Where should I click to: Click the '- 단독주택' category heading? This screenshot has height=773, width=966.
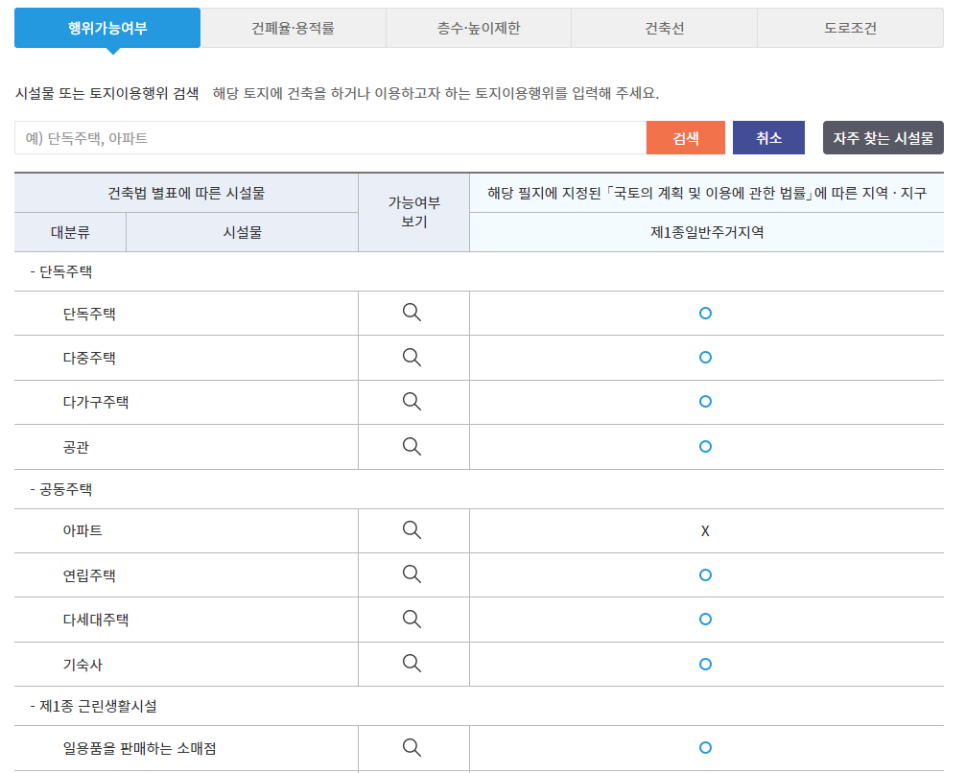click(x=61, y=272)
